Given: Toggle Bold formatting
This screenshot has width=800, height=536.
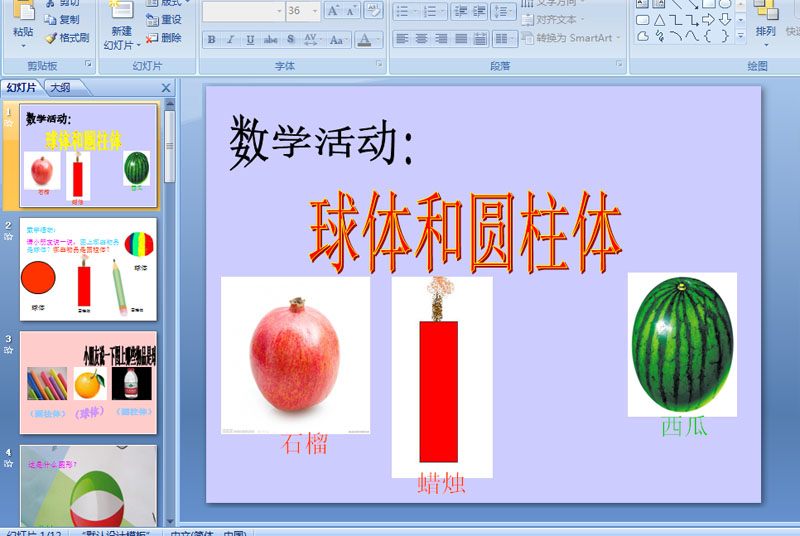Looking at the screenshot, I should tap(212, 40).
